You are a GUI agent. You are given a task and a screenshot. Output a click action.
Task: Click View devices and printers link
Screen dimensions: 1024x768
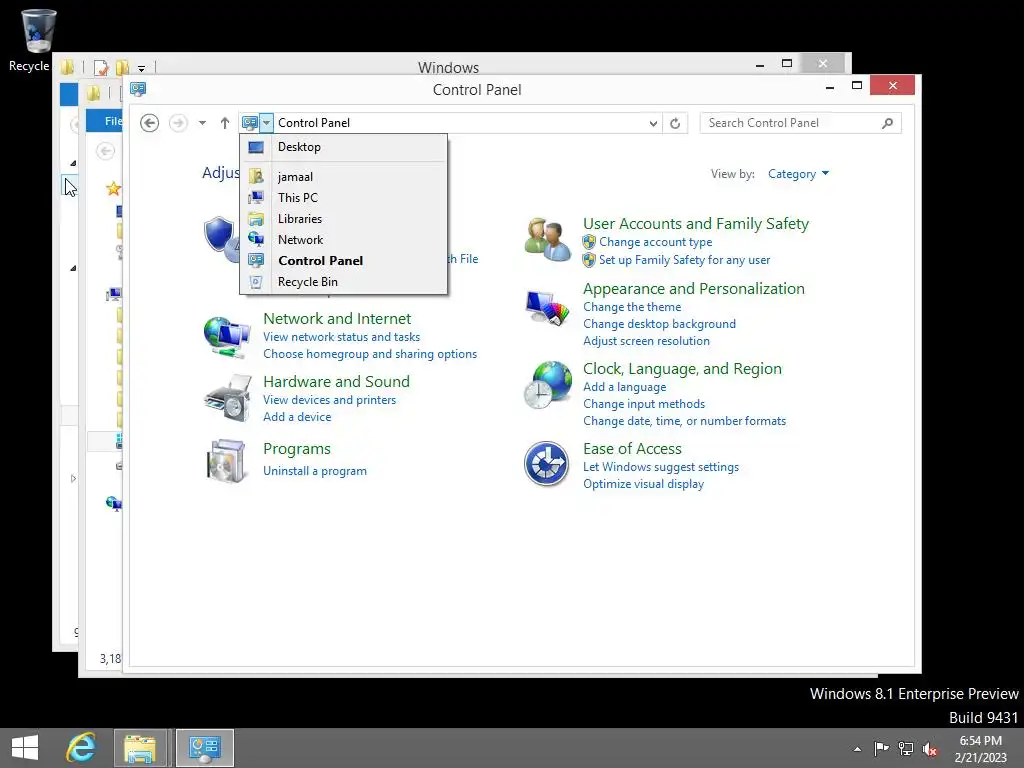coord(329,400)
